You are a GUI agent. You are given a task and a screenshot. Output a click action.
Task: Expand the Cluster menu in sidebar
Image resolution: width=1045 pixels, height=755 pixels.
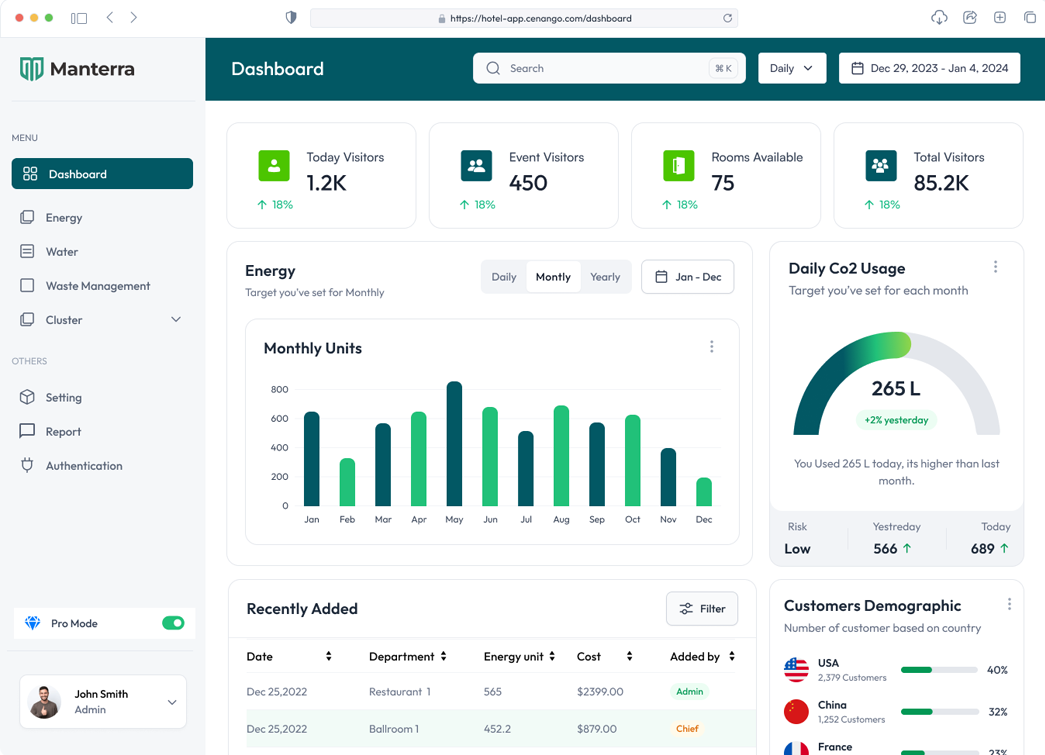point(176,319)
